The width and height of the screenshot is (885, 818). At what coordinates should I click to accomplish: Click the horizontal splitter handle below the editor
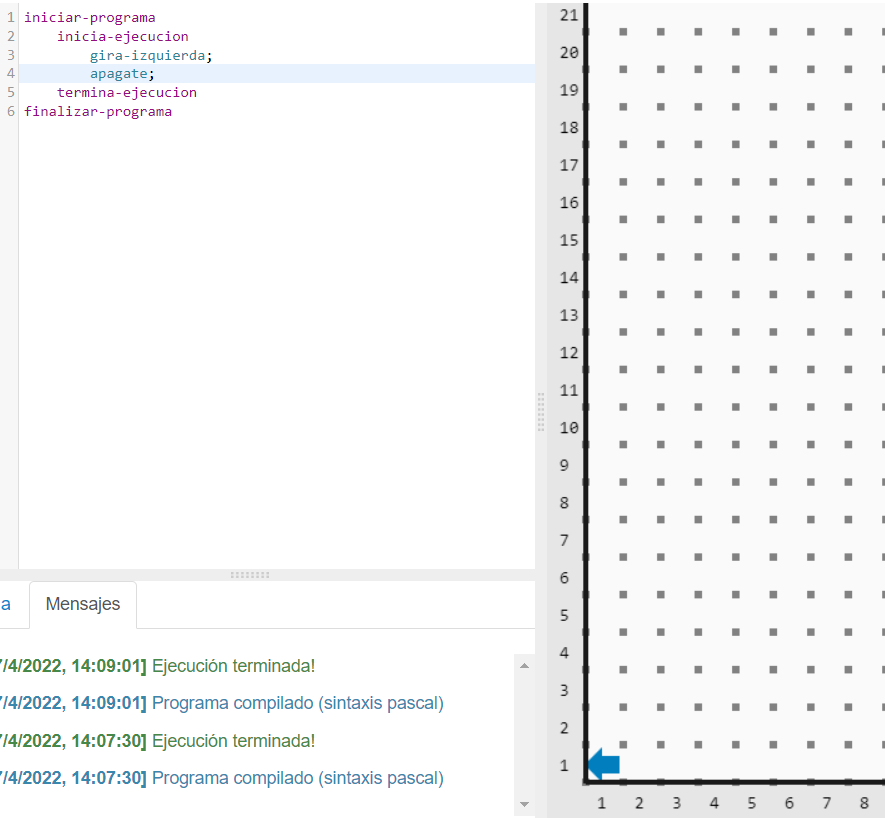(249, 575)
